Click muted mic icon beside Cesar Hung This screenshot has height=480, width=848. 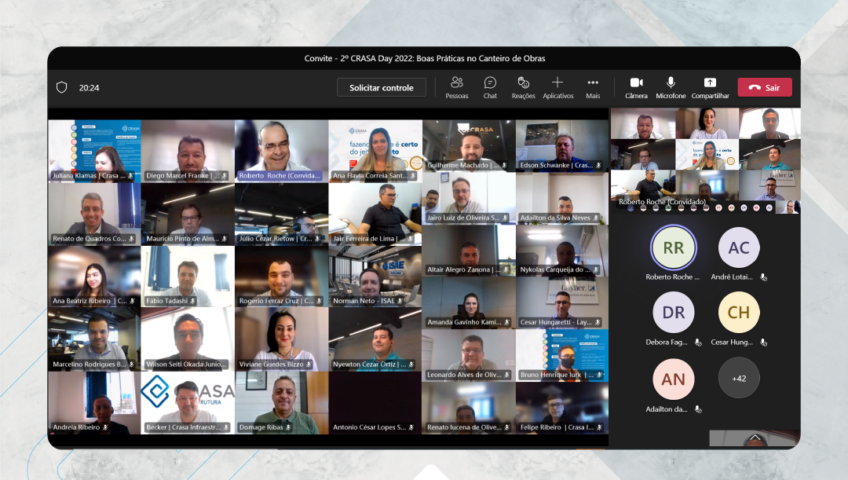point(763,342)
